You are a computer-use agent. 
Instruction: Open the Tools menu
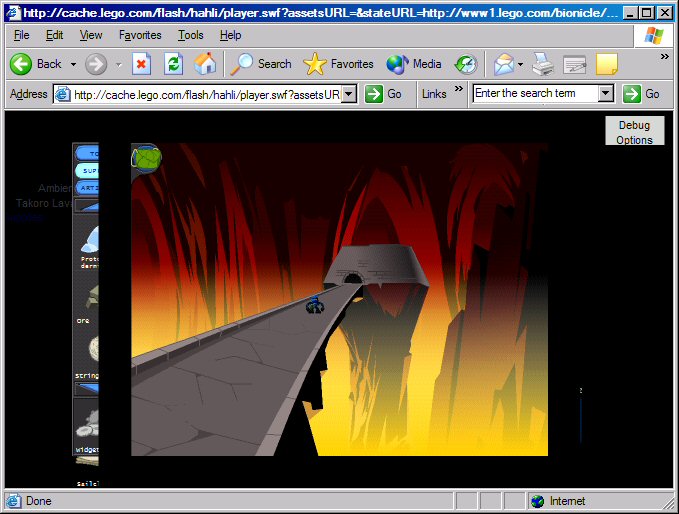pos(191,35)
